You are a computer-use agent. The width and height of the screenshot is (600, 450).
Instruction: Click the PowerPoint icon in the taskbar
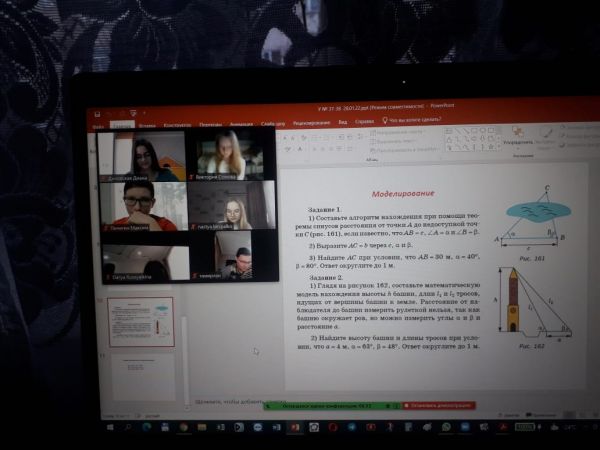[294, 426]
